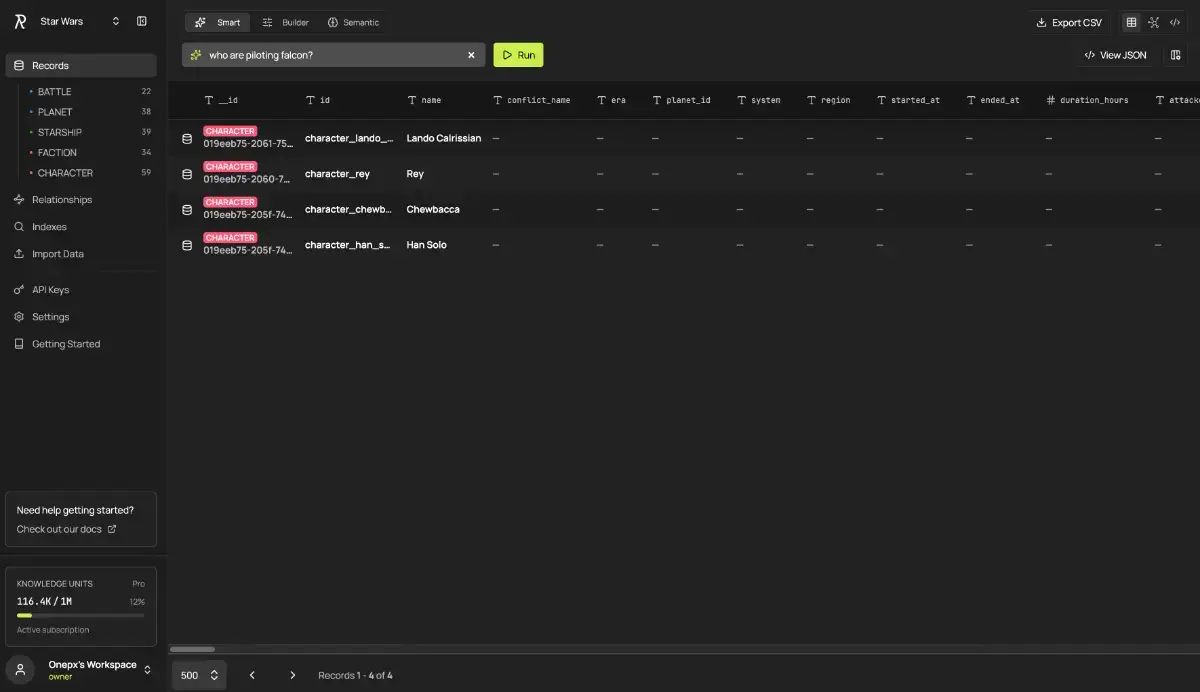Open the Records section
Image resolution: width=1200 pixels, height=692 pixels.
click(x=81, y=65)
